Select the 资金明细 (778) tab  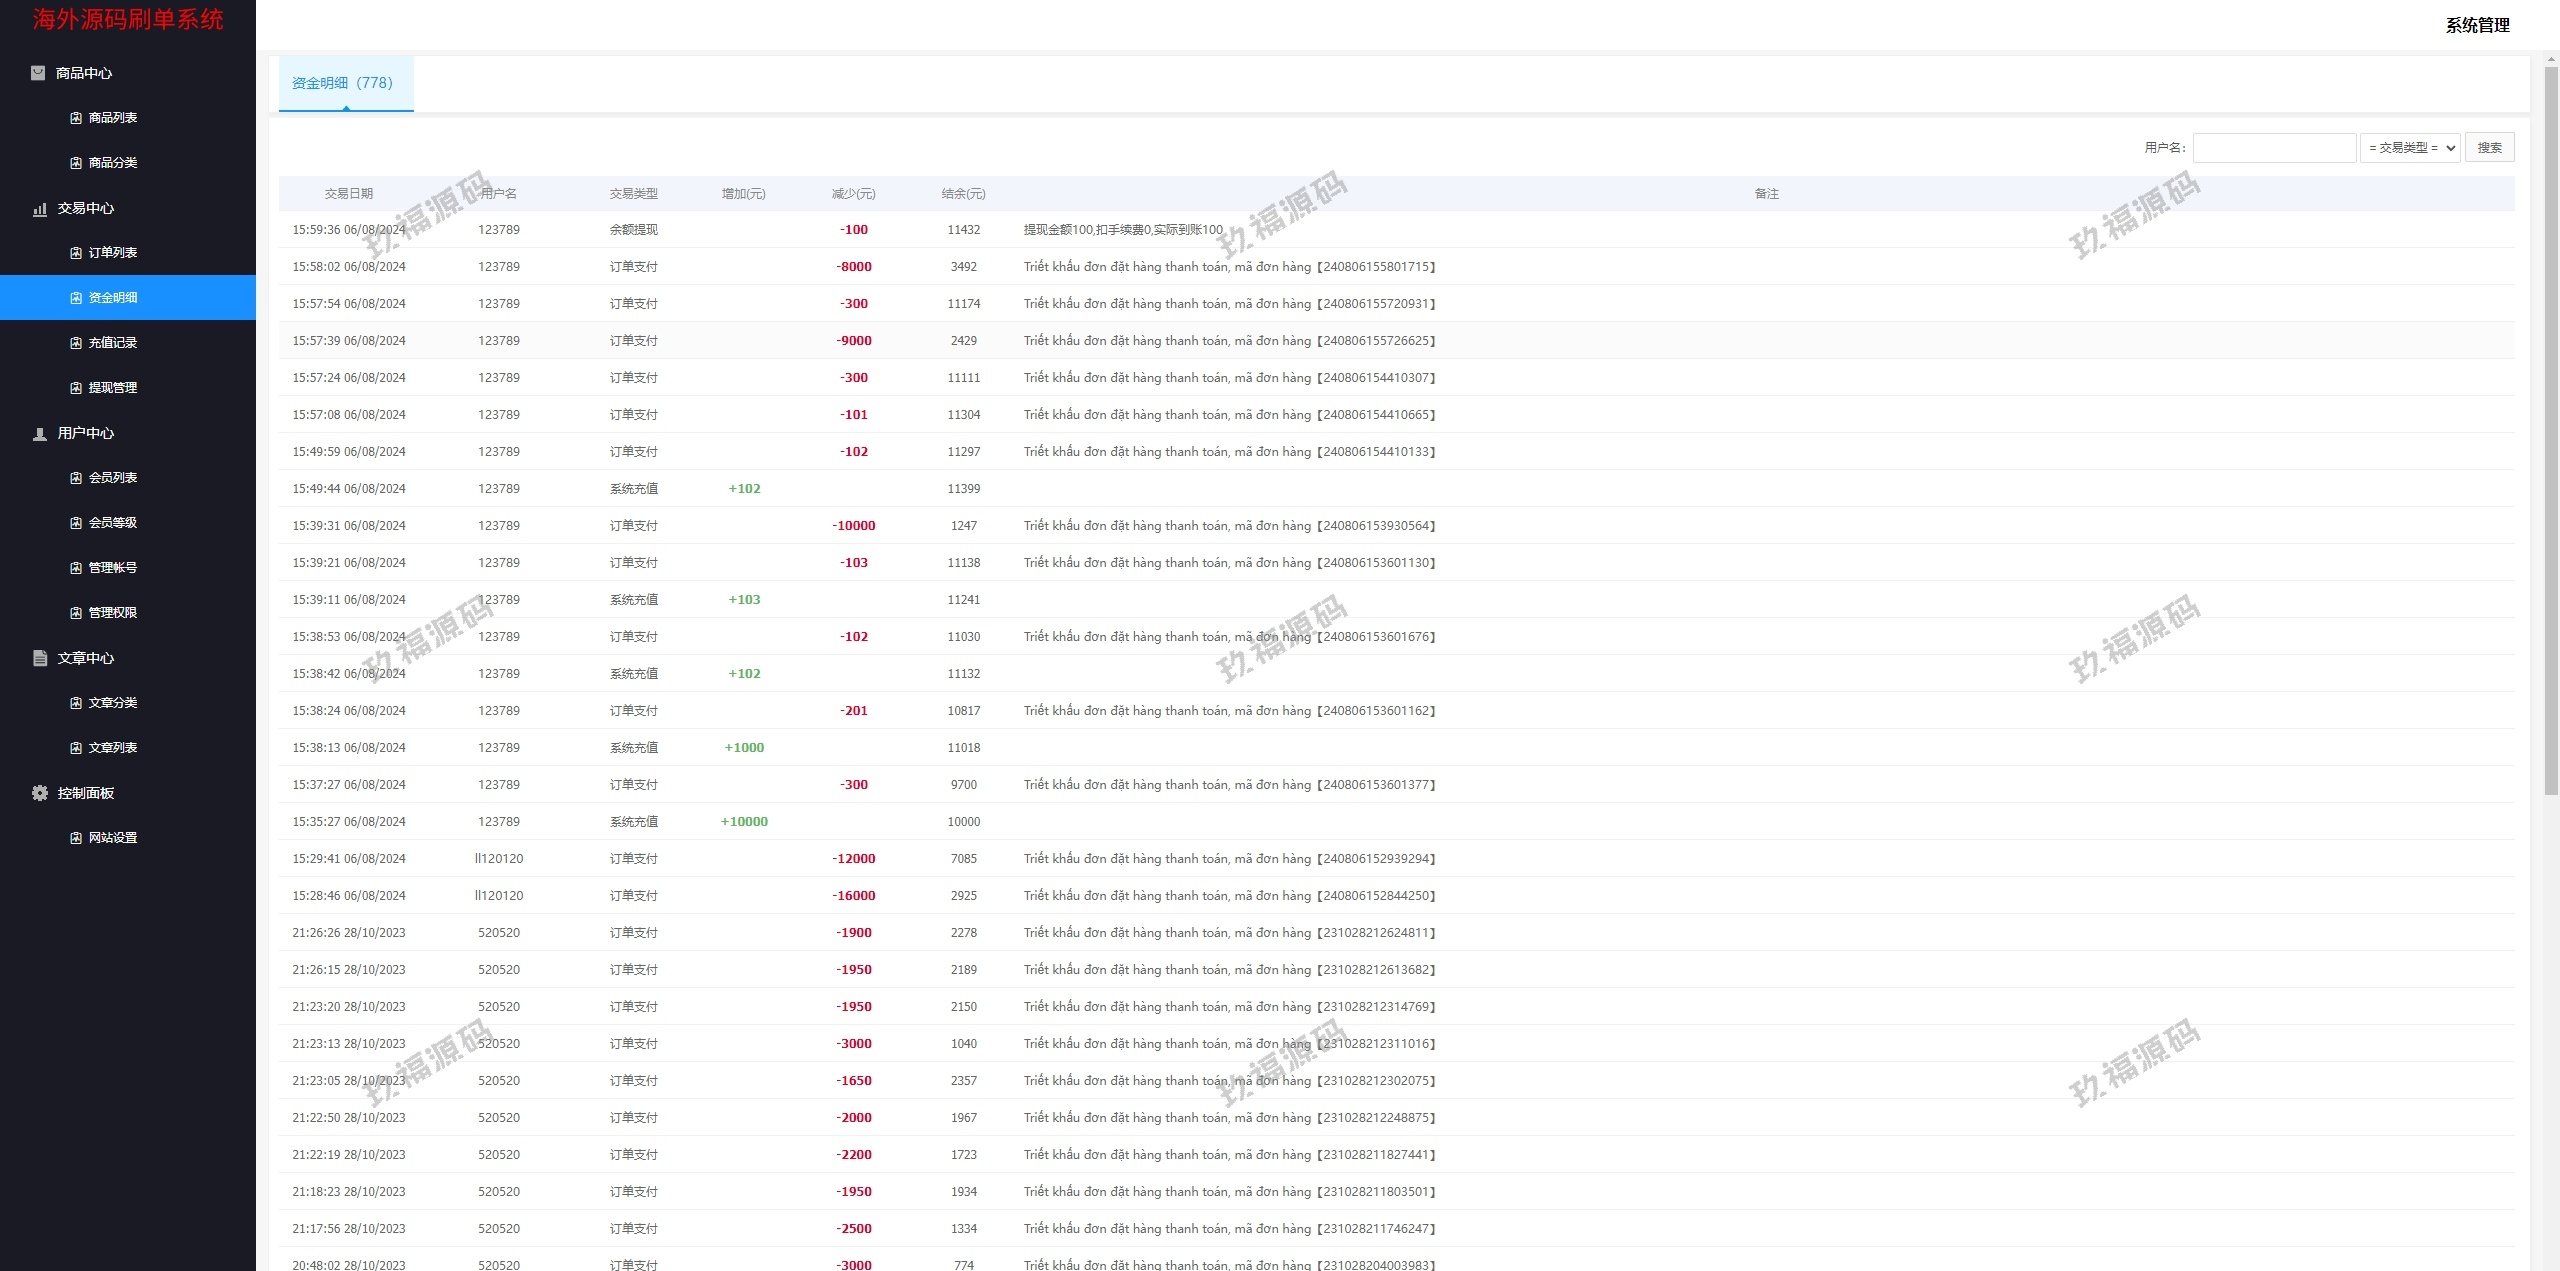click(x=343, y=83)
